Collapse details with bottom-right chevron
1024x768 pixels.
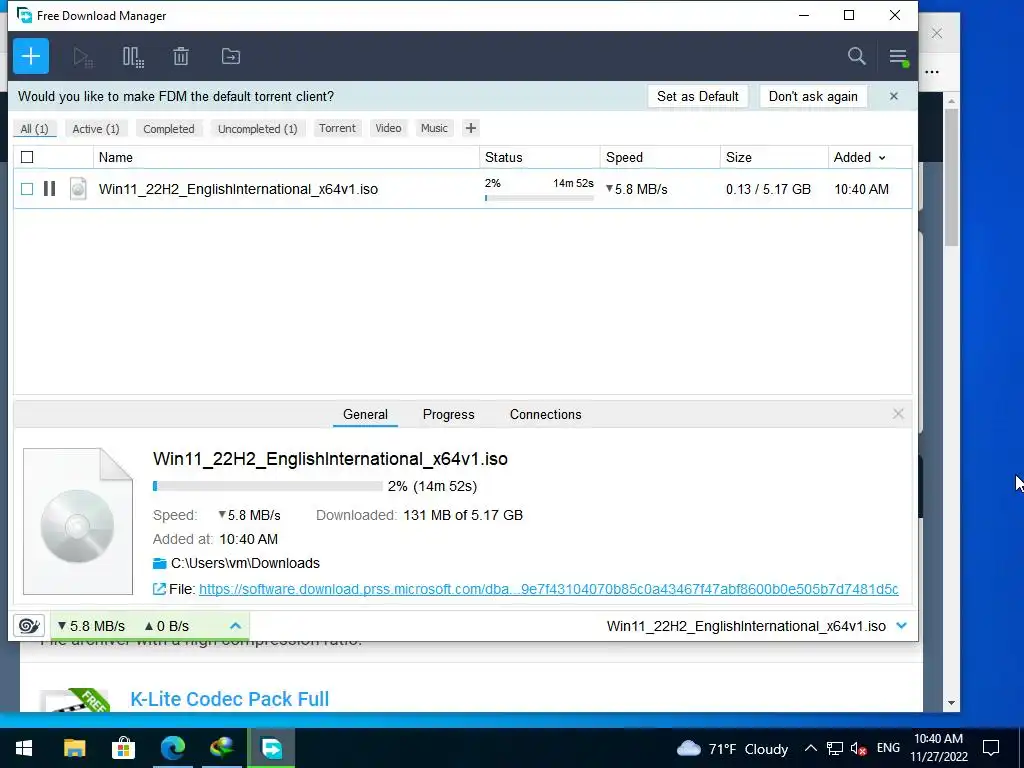(x=902, y=626)
